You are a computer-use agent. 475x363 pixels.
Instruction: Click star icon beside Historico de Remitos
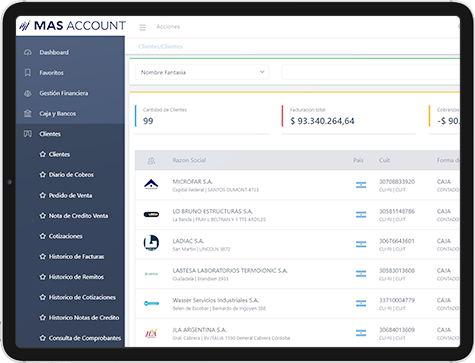tap(43, 277)
